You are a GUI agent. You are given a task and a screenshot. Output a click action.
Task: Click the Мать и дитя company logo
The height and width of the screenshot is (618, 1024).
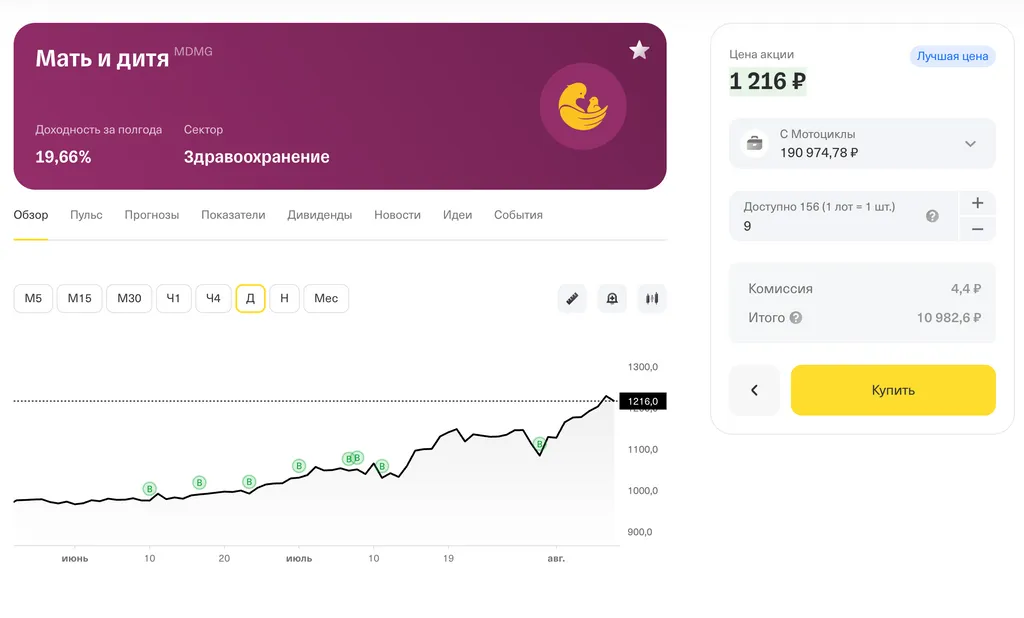tap(583, 106)
